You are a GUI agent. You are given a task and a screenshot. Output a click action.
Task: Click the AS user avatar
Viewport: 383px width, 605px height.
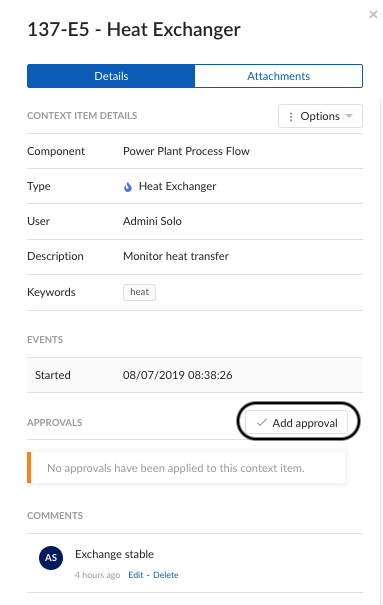pyautogui.click(x=51, y=558)
